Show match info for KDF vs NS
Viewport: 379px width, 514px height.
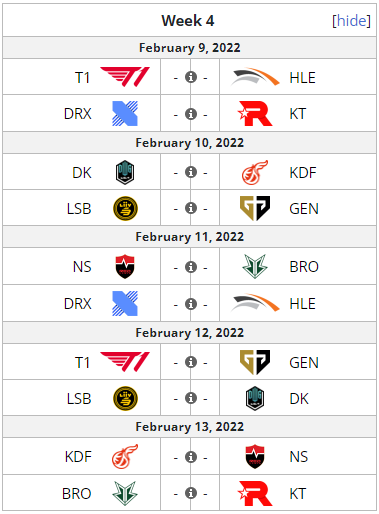point(191,457)
